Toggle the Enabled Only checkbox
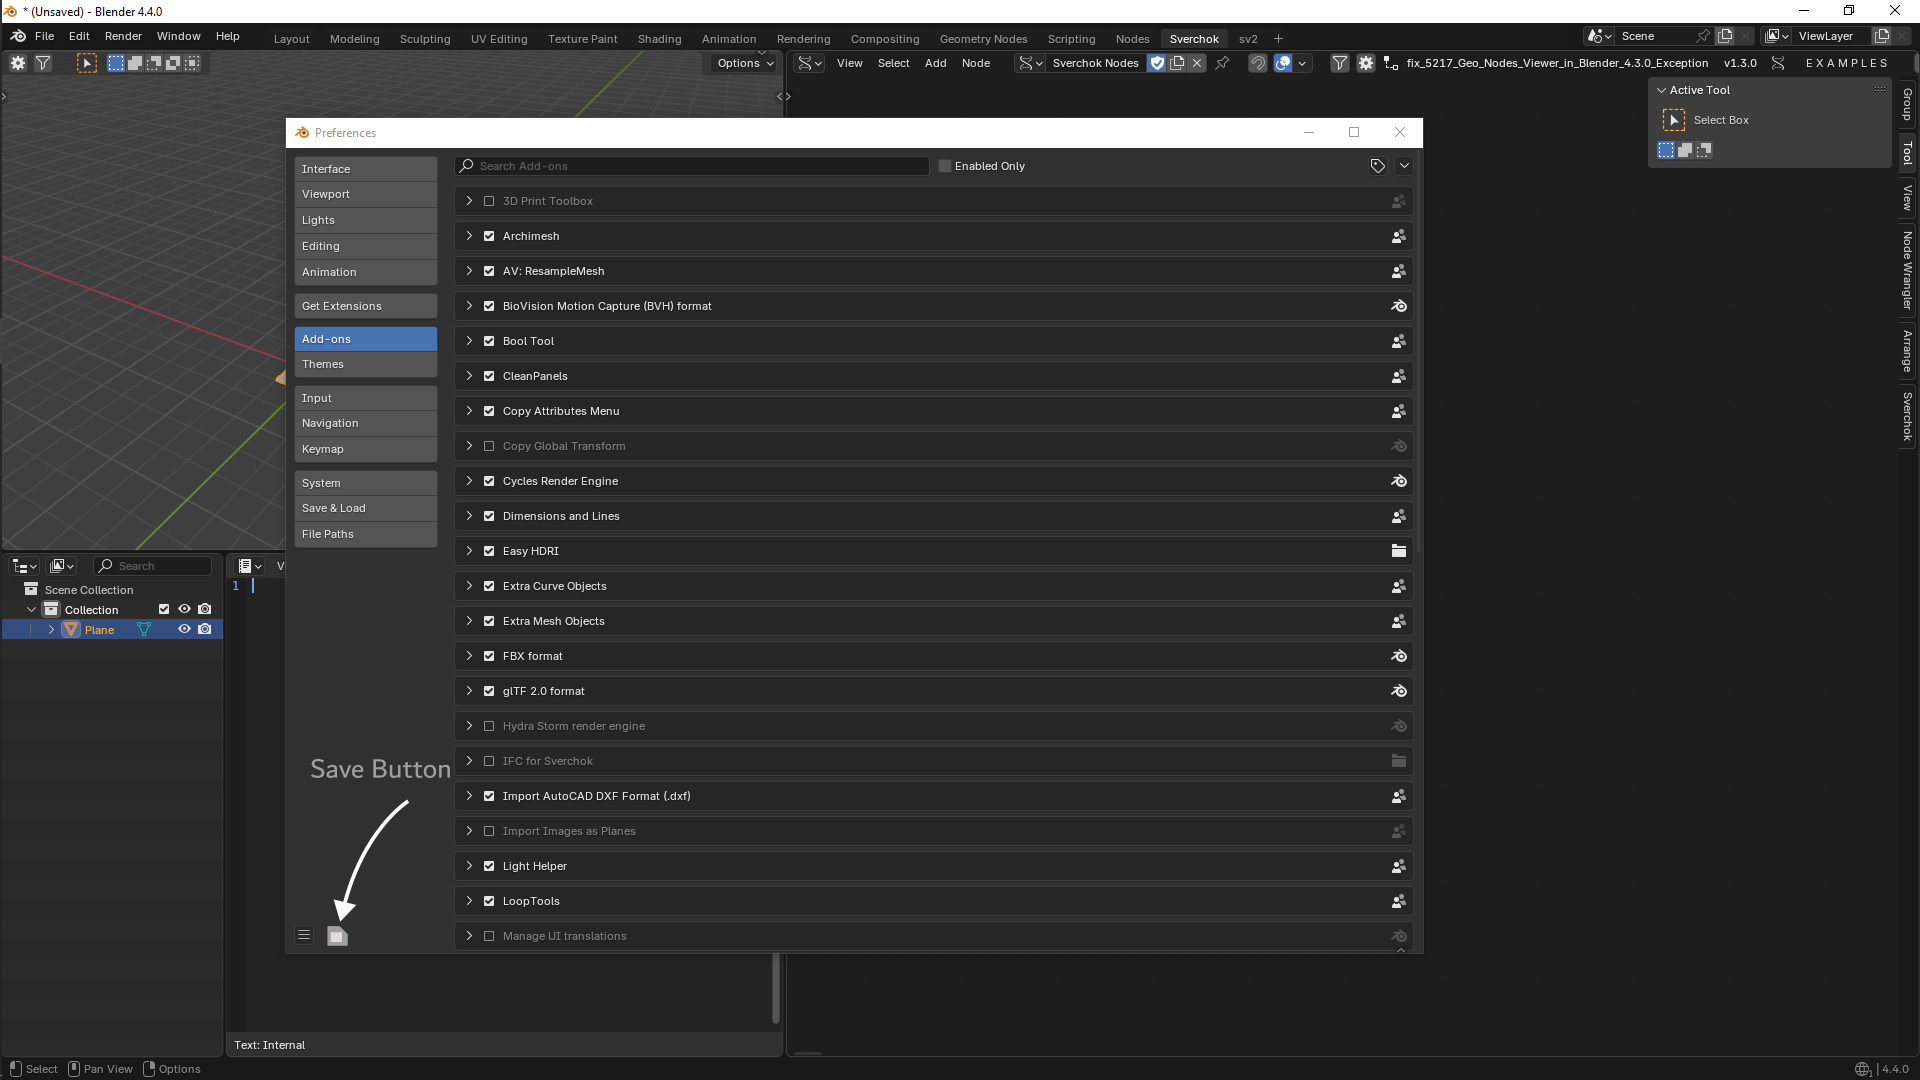 pos(945,166)
